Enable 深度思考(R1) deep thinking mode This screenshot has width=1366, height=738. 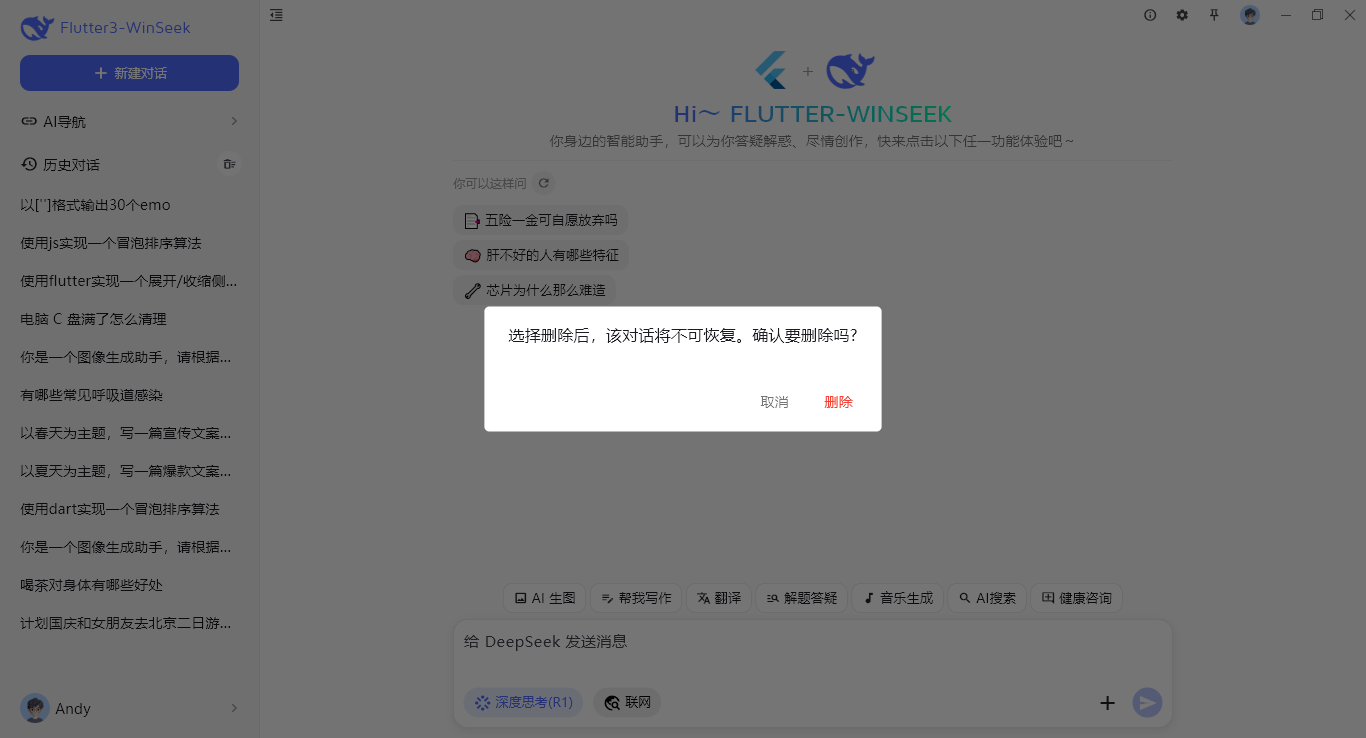coord(522,702)
